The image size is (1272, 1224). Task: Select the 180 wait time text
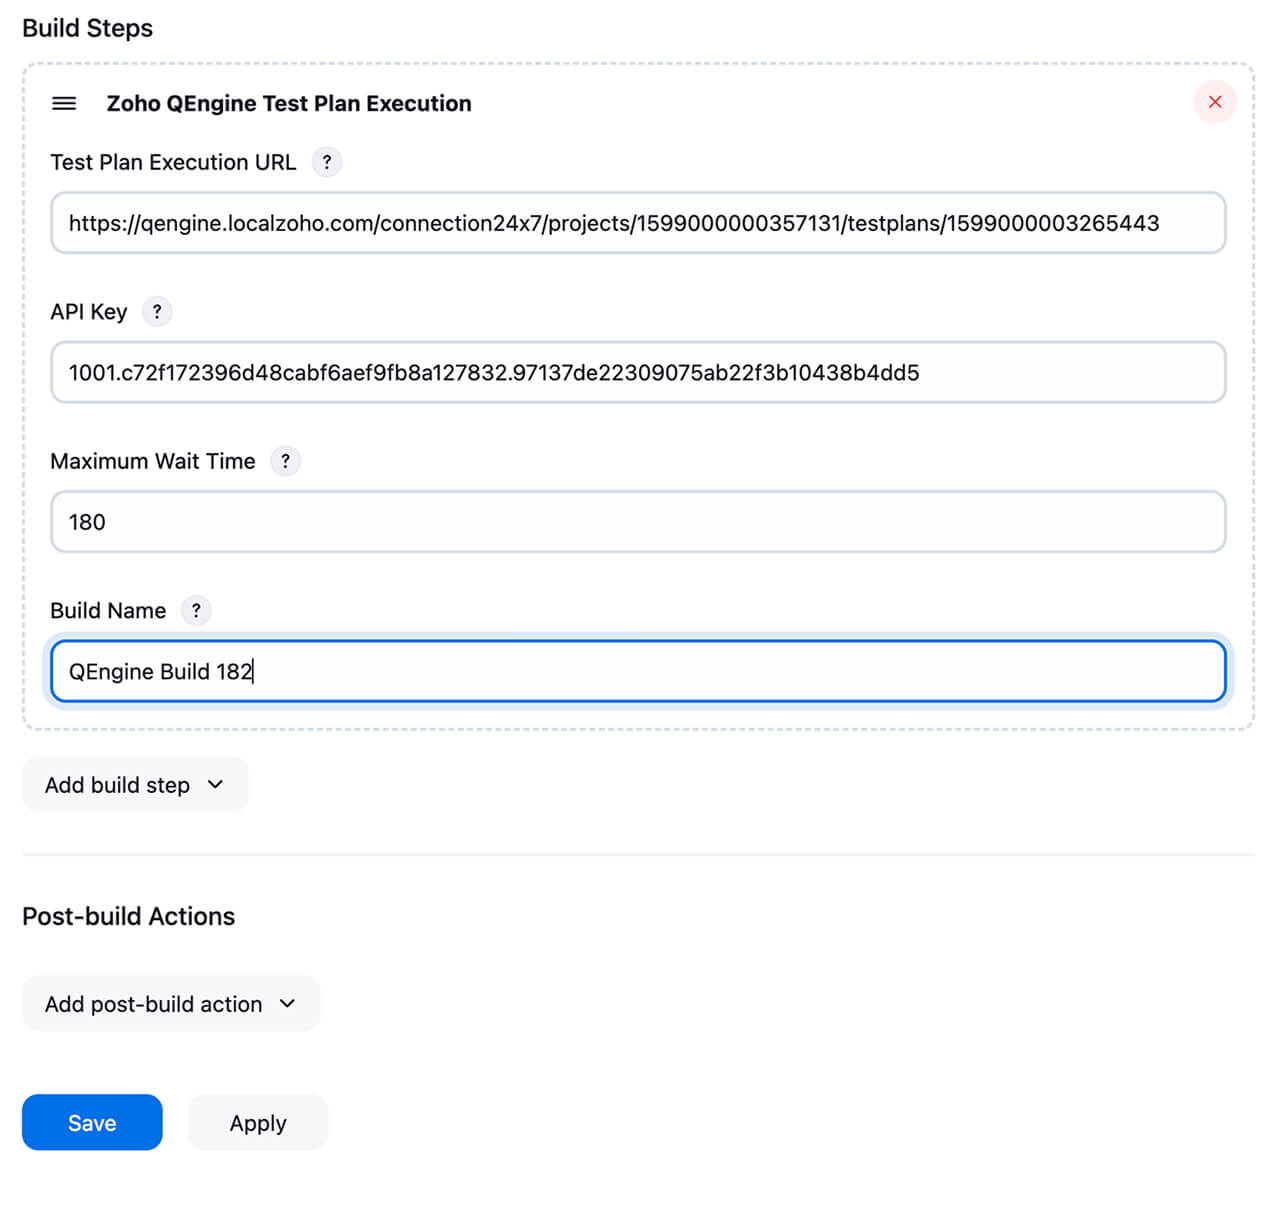[86, 521]
